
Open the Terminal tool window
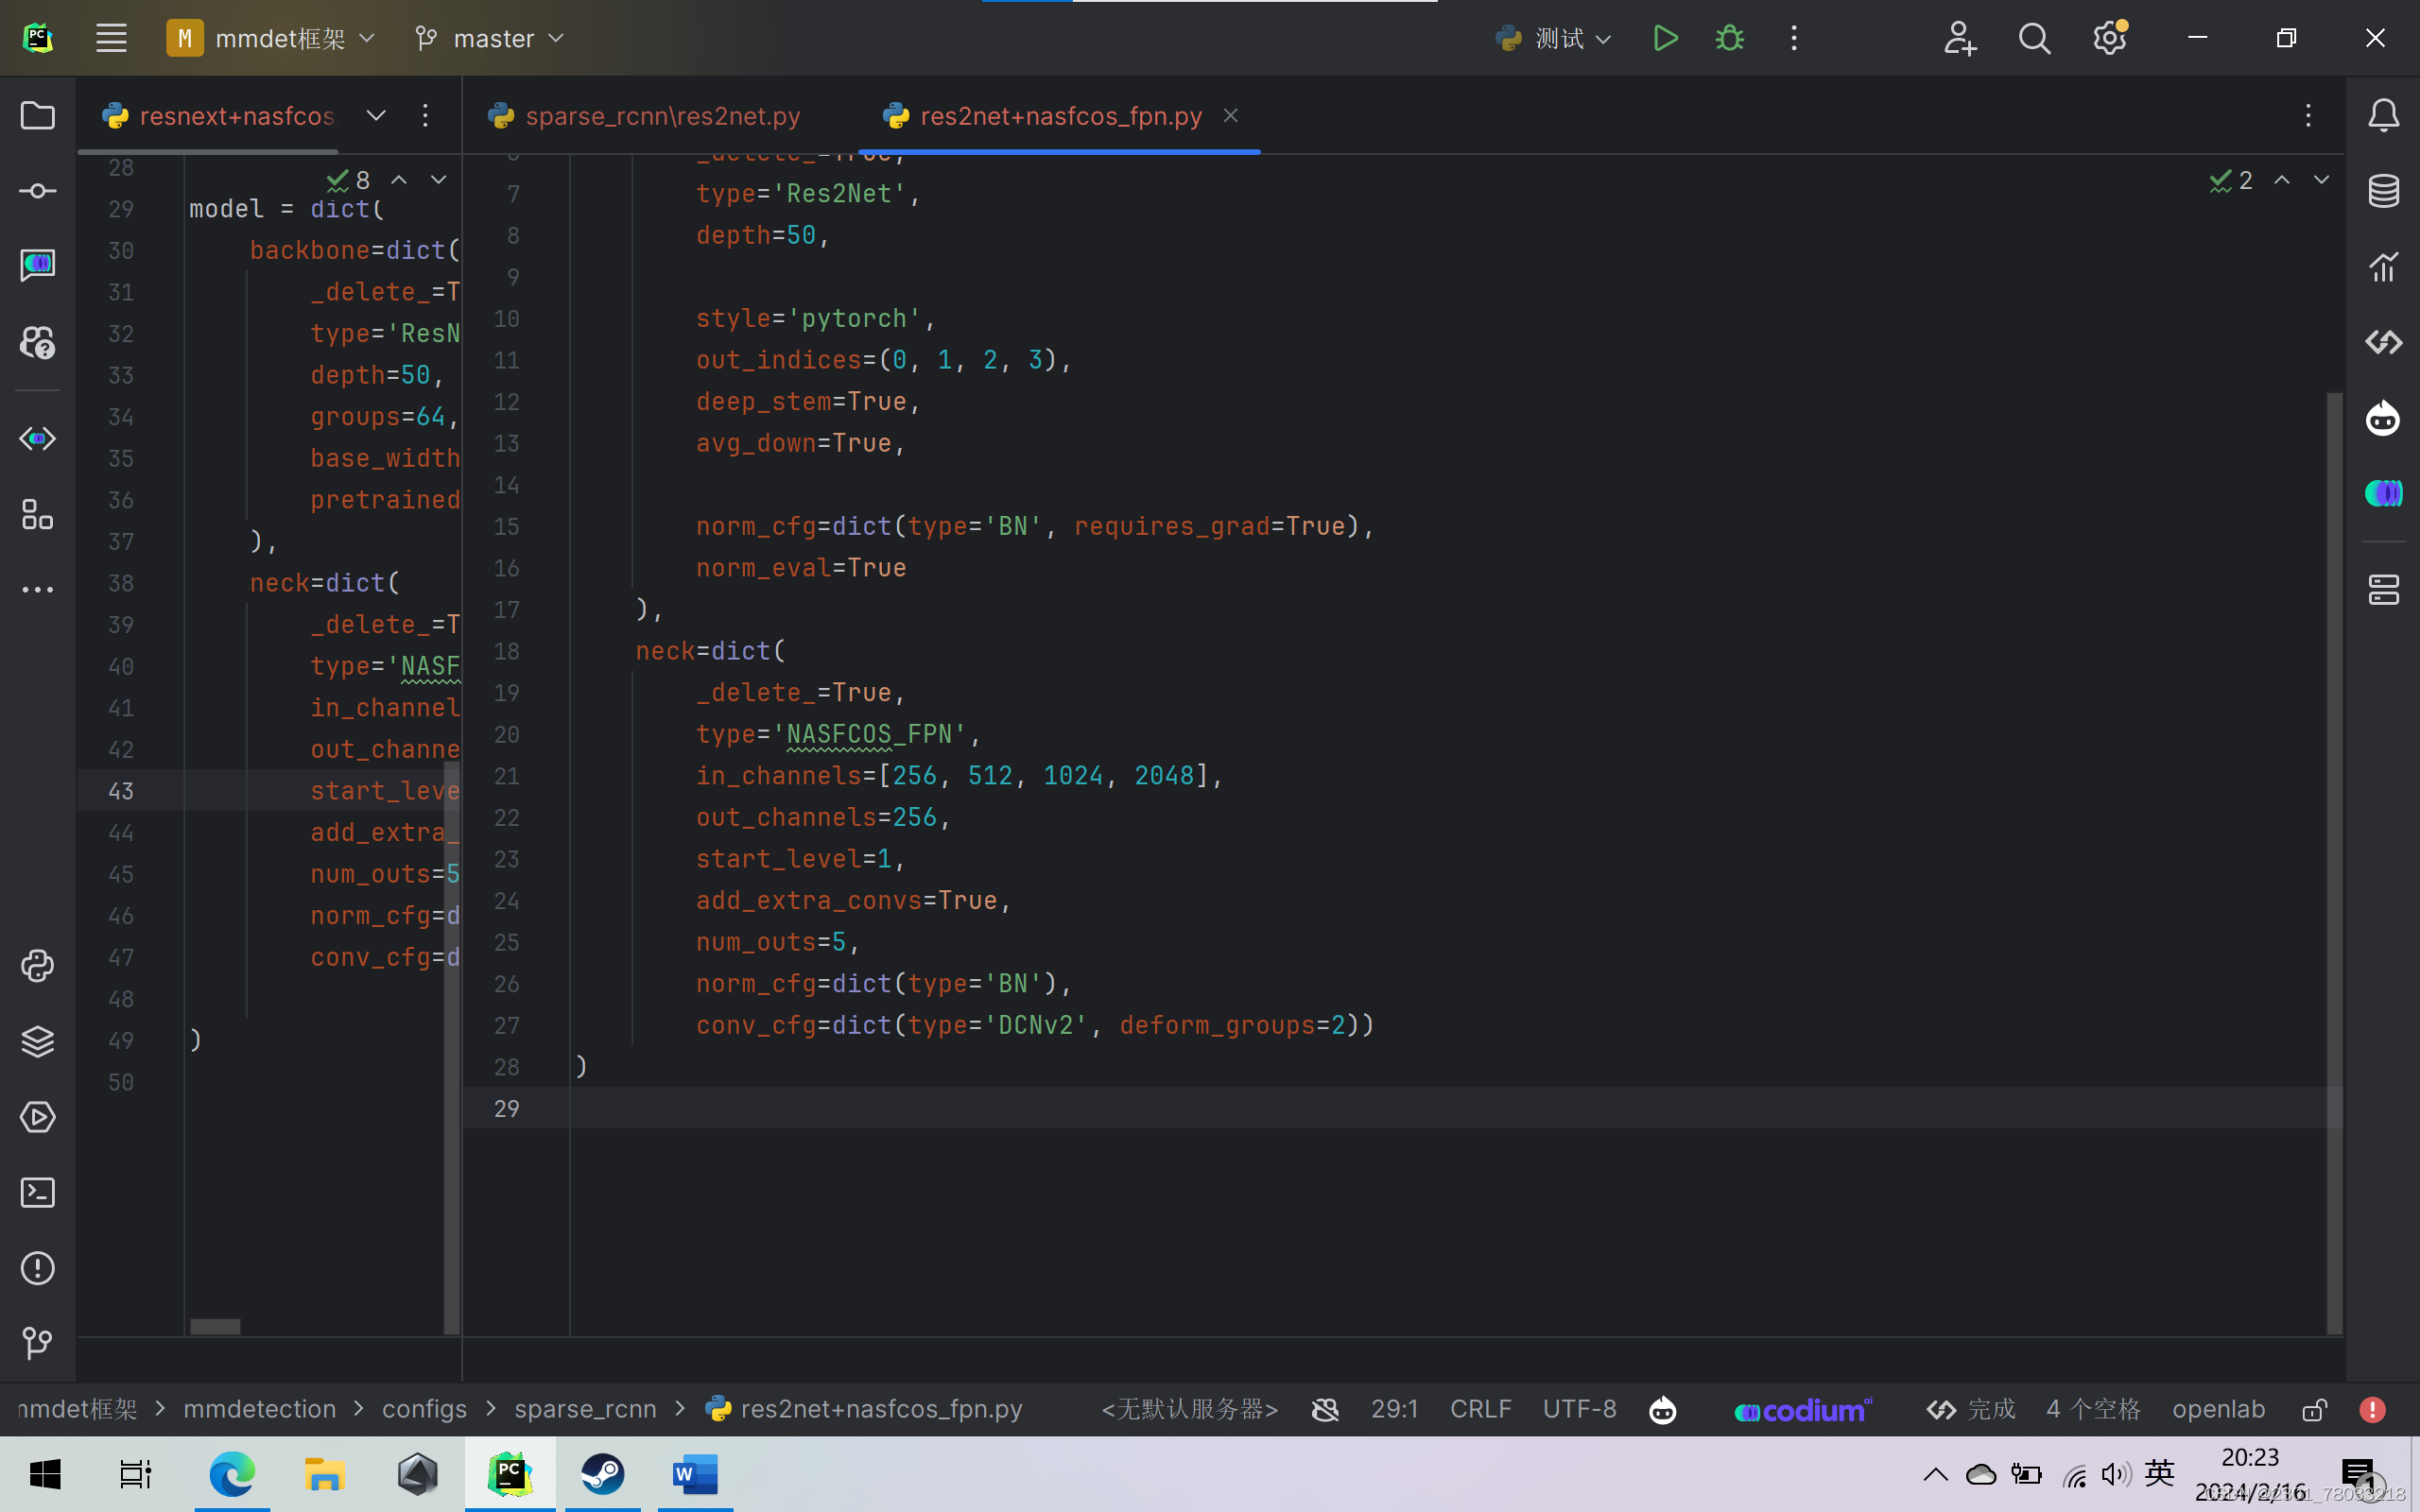point(37,1192)
